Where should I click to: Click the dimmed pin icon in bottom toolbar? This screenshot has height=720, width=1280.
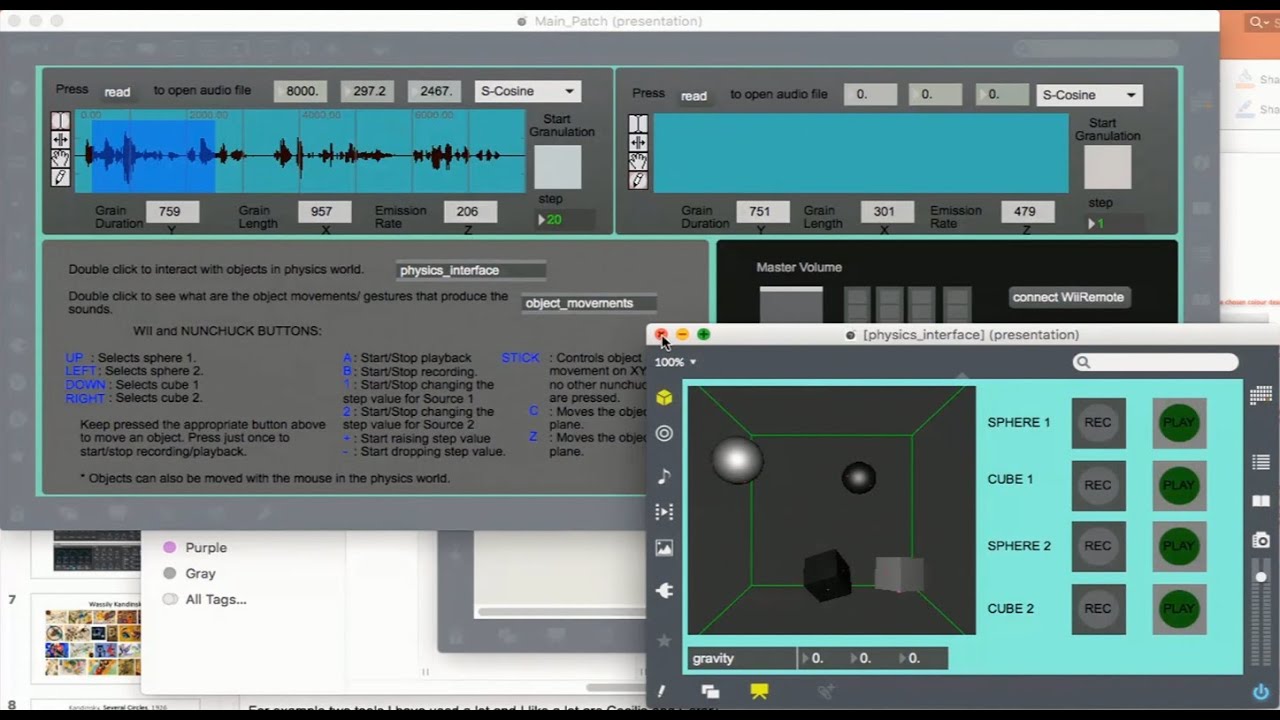pyautogui.click(x=826, y=691)
